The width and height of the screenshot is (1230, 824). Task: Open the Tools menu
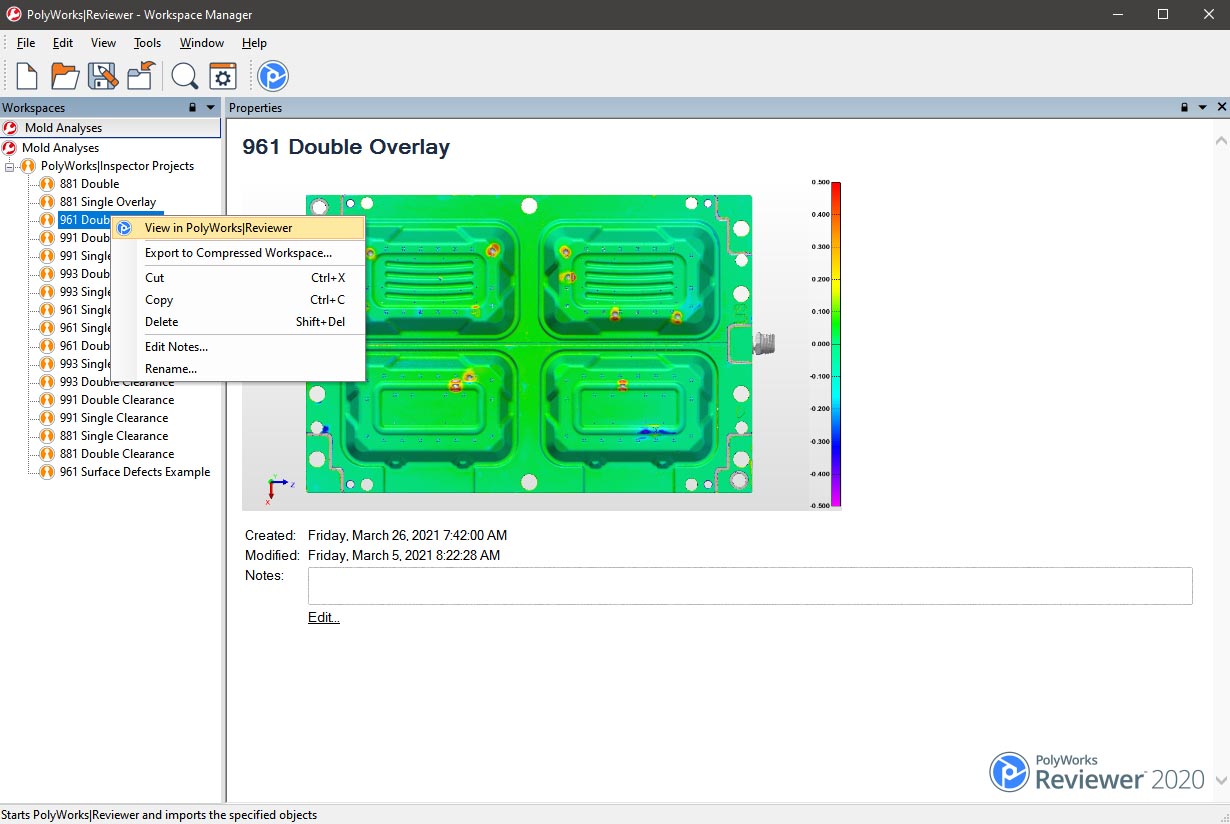147,43
